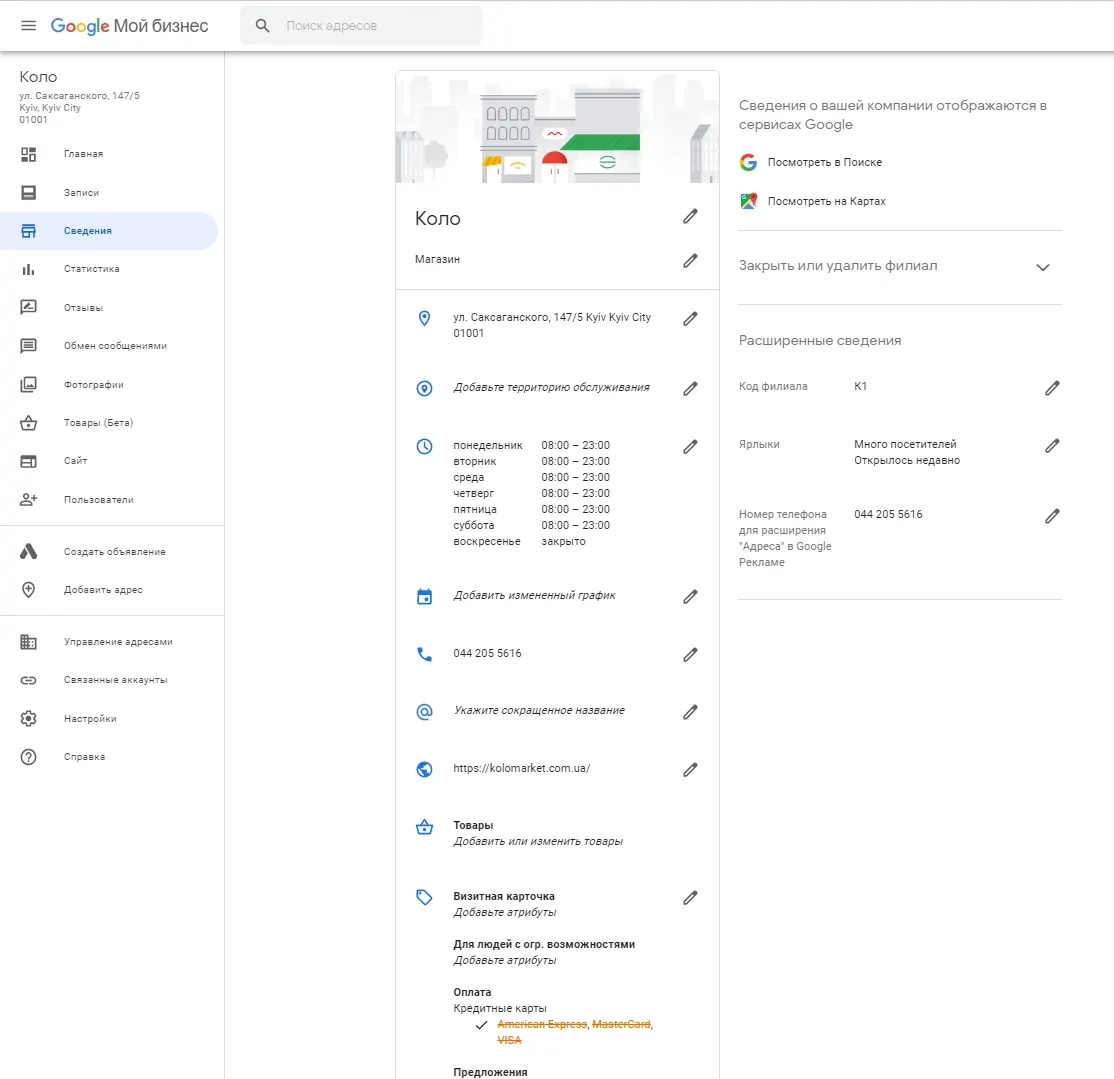Expand Закрыть или удалить филиал section
Viewport: 1114px width, 1079px height.
1043,267
